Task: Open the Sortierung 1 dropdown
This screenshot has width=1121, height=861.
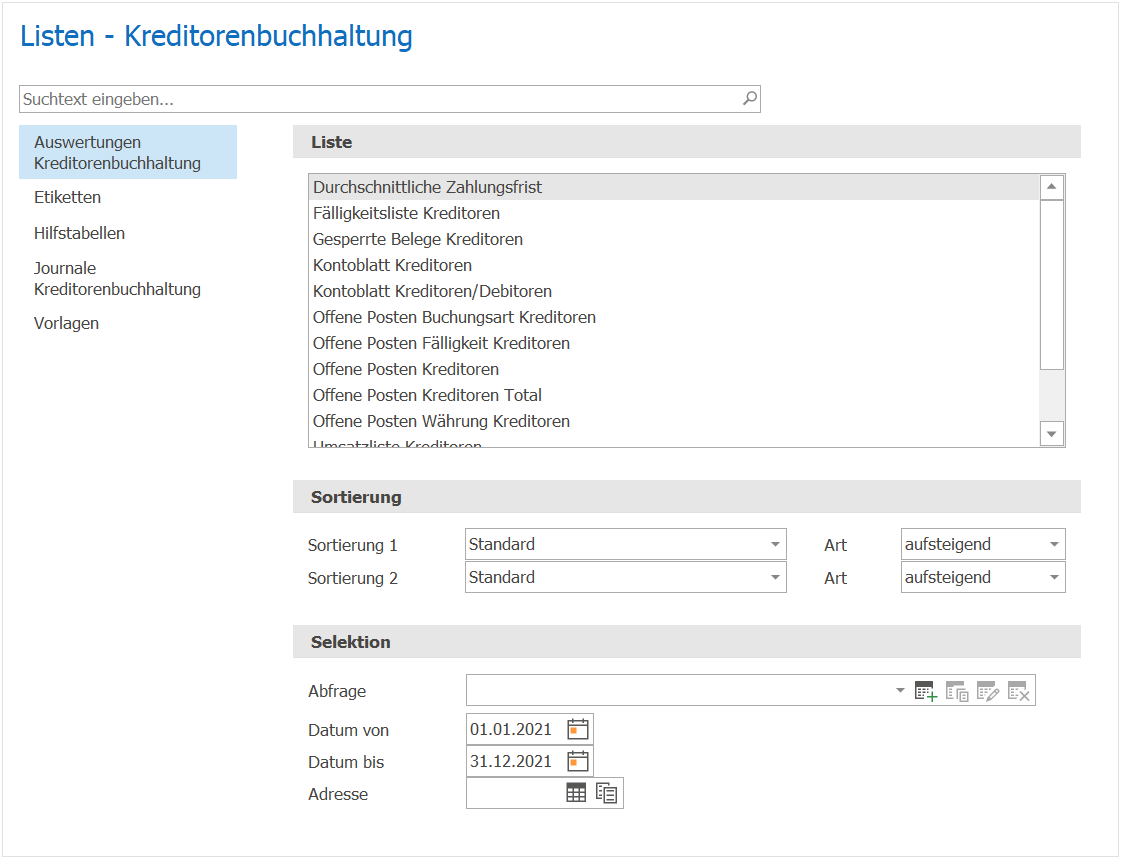Action: (x=626, y=544)
